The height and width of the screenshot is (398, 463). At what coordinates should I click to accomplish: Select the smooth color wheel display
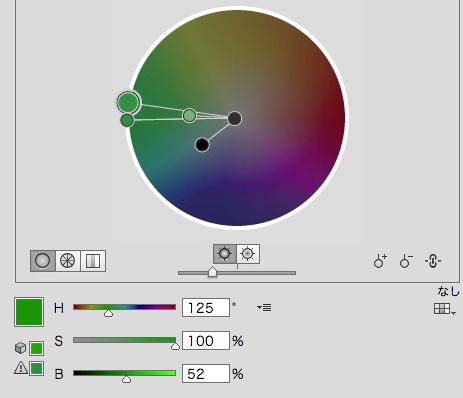tap(43, 261)
